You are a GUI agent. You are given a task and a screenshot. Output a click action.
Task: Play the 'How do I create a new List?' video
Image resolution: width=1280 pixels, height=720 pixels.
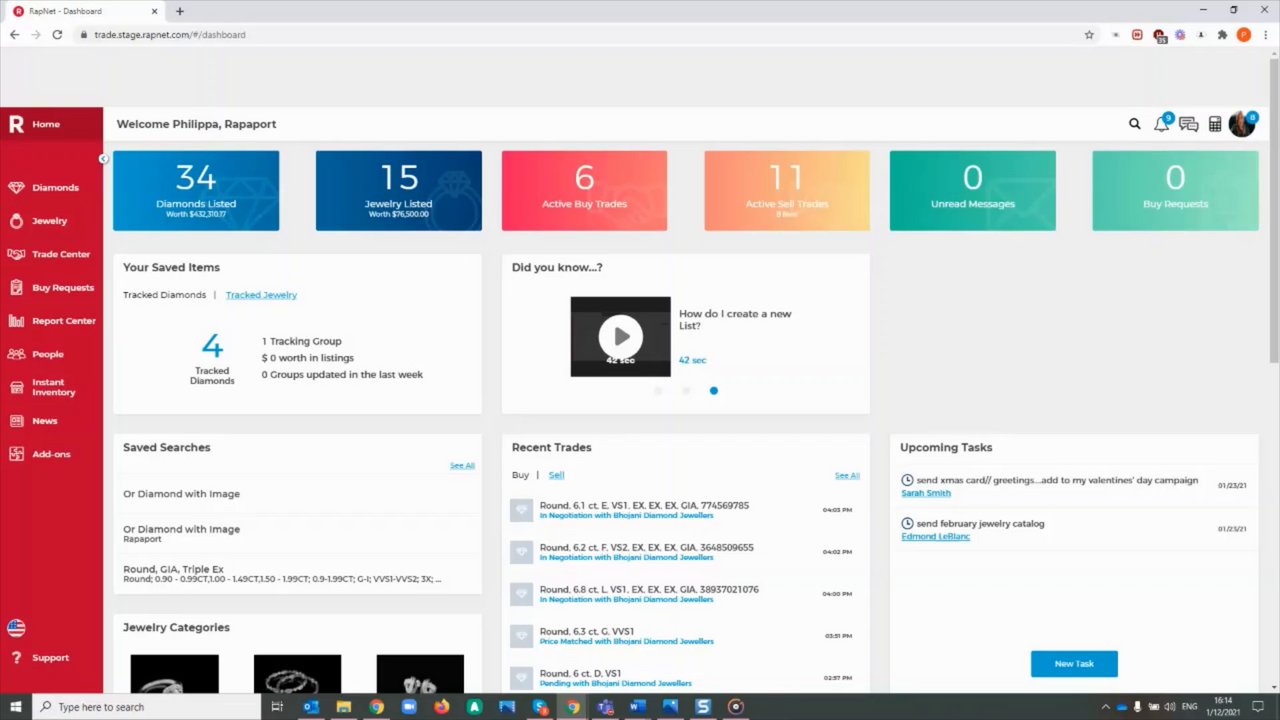click(620, 336)
